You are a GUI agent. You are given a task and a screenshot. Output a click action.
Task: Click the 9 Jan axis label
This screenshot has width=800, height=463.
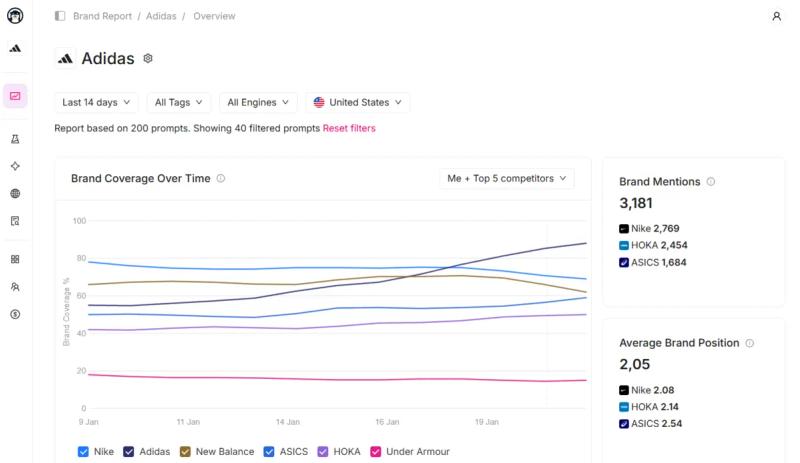click(89, 422)
